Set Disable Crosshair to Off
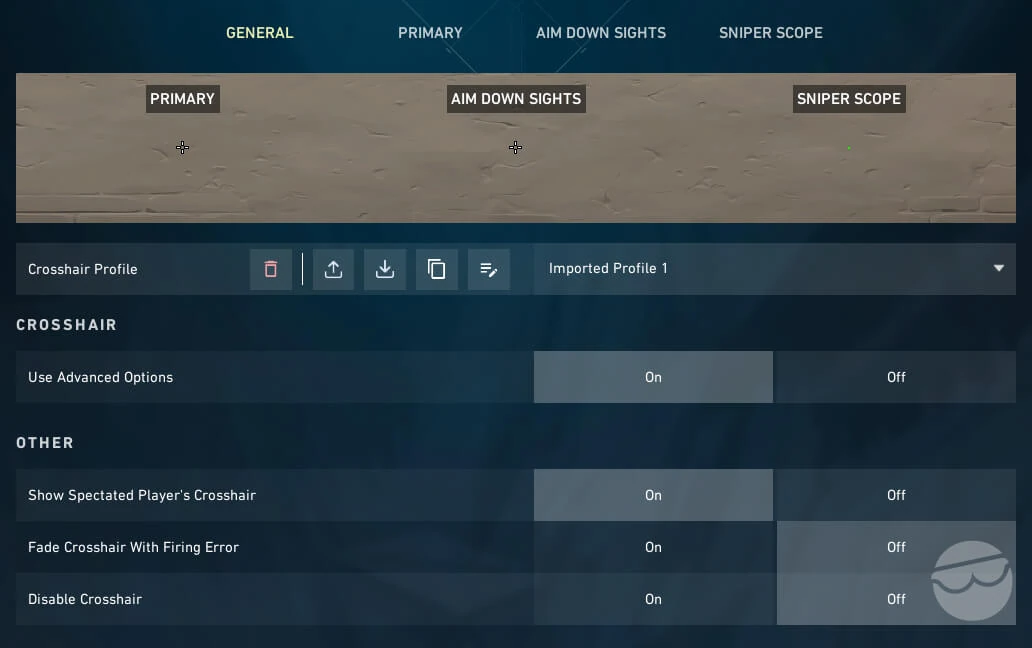The image size is (1032, 648). (896, 599)
